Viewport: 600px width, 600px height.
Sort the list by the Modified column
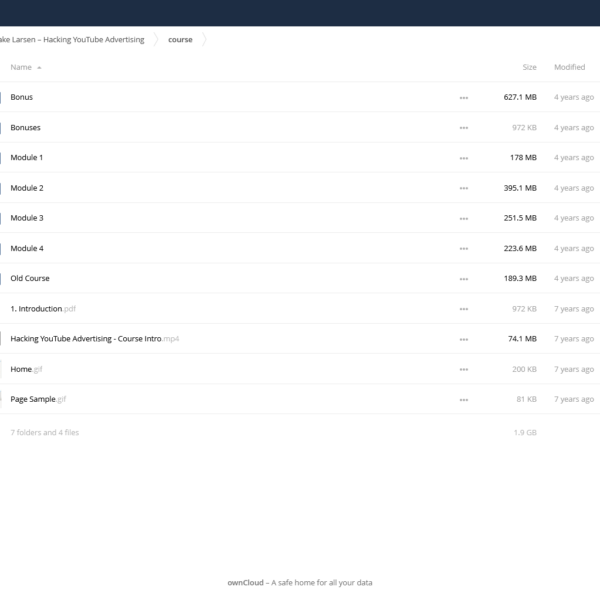tap(569, 67)
